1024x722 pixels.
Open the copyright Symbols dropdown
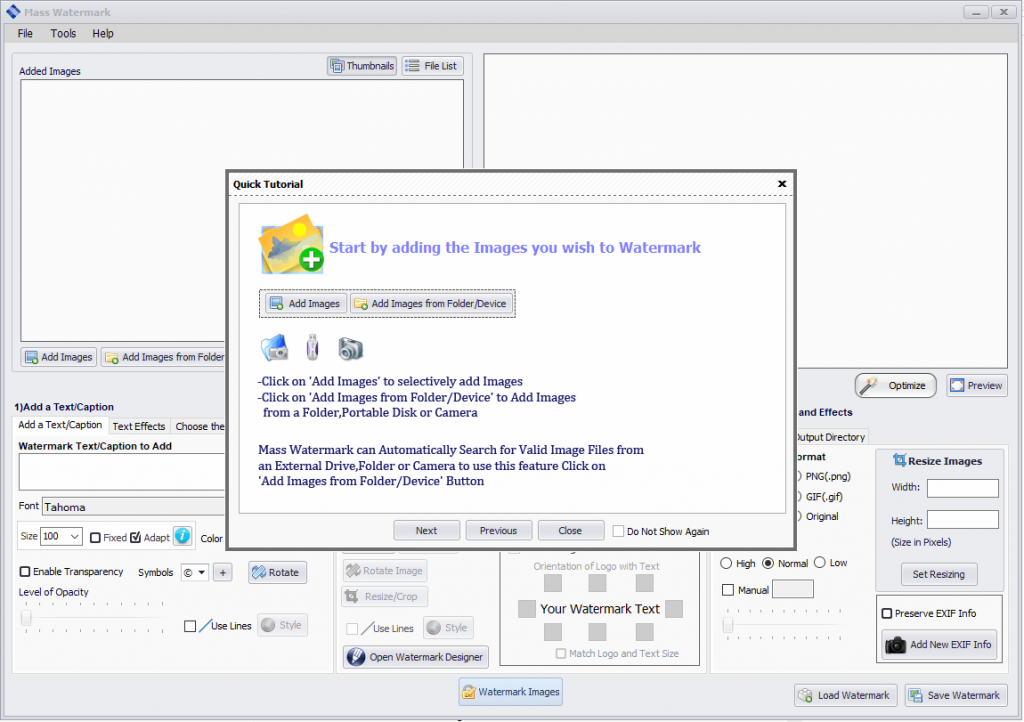click(x=194, y=572)
